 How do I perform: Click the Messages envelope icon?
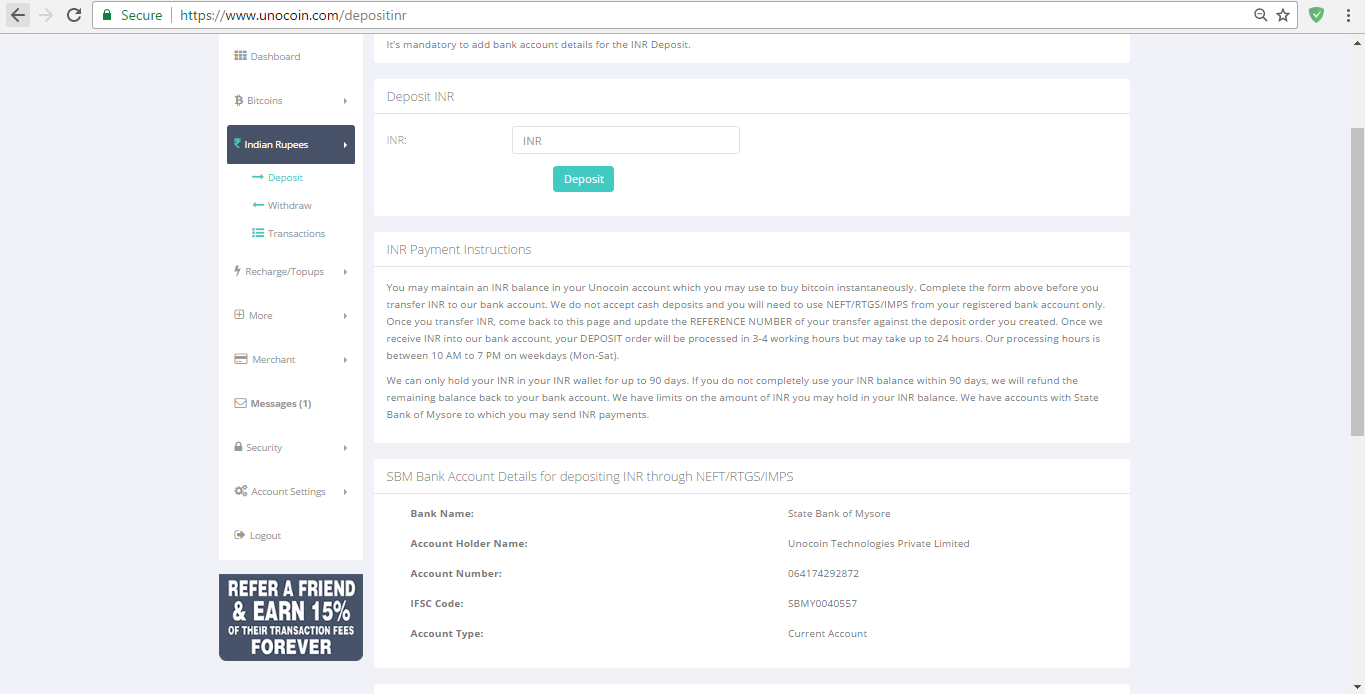[x=240, y=403]
